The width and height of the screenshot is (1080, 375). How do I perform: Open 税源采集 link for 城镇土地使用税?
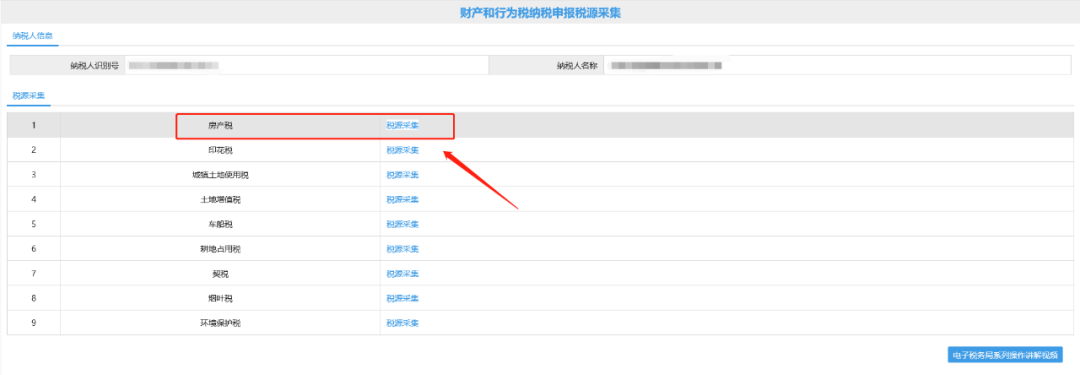pos(402,175)
